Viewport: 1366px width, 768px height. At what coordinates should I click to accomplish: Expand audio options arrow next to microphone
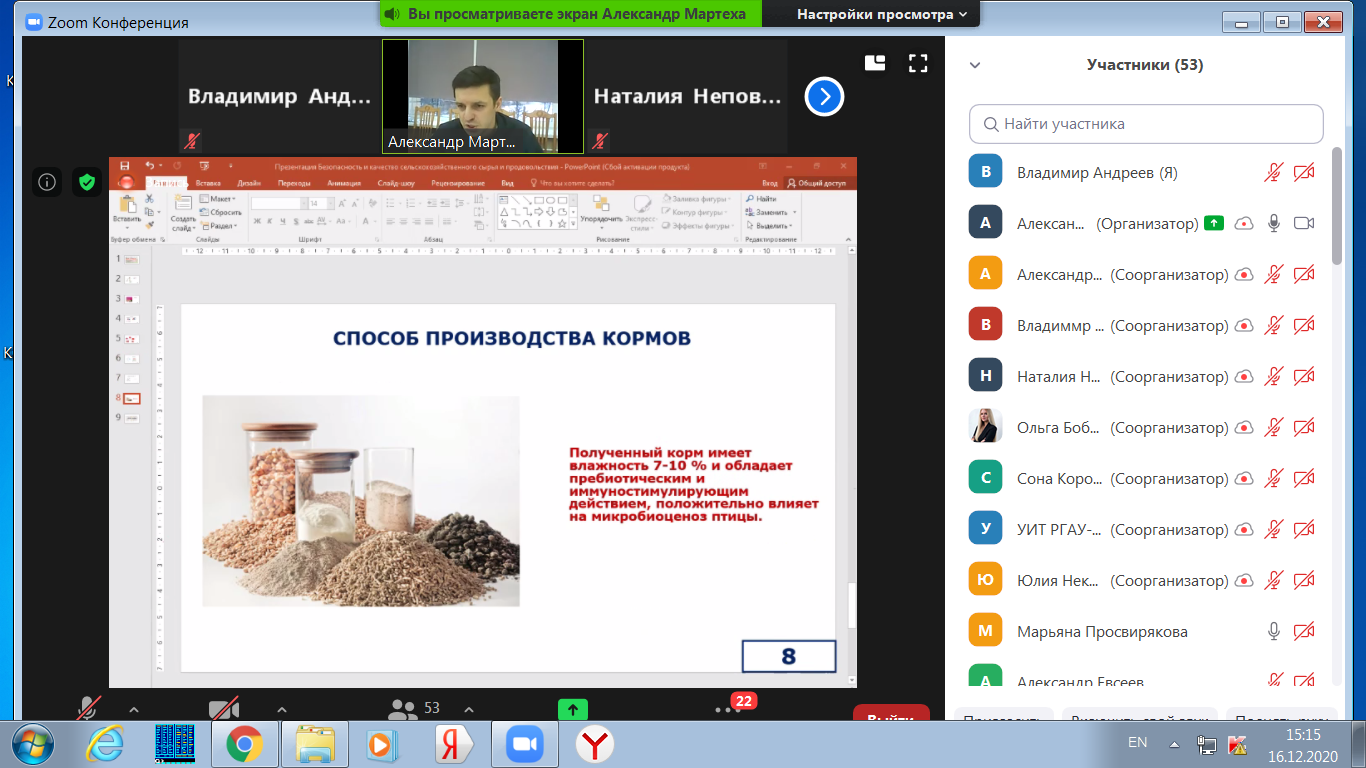coord(134,708)
